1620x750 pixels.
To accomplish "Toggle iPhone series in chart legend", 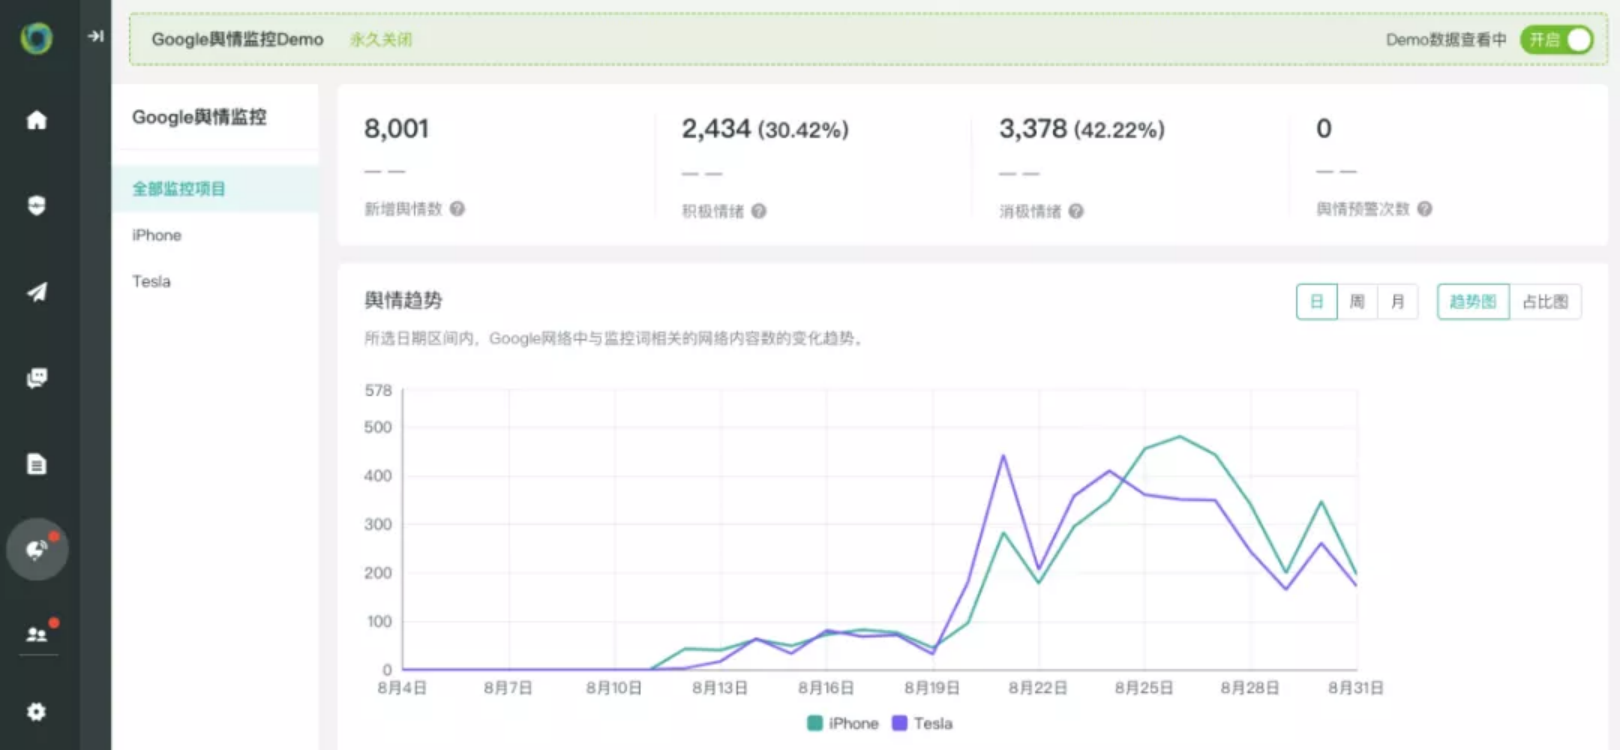I will click(842, 723).
